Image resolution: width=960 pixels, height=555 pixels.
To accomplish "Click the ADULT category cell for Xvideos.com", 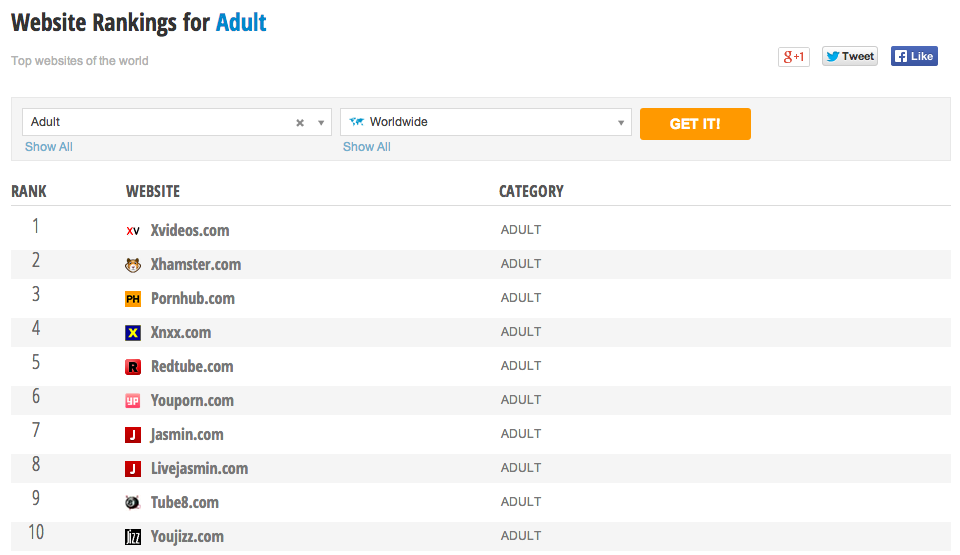I will click(x=521, y=230).
